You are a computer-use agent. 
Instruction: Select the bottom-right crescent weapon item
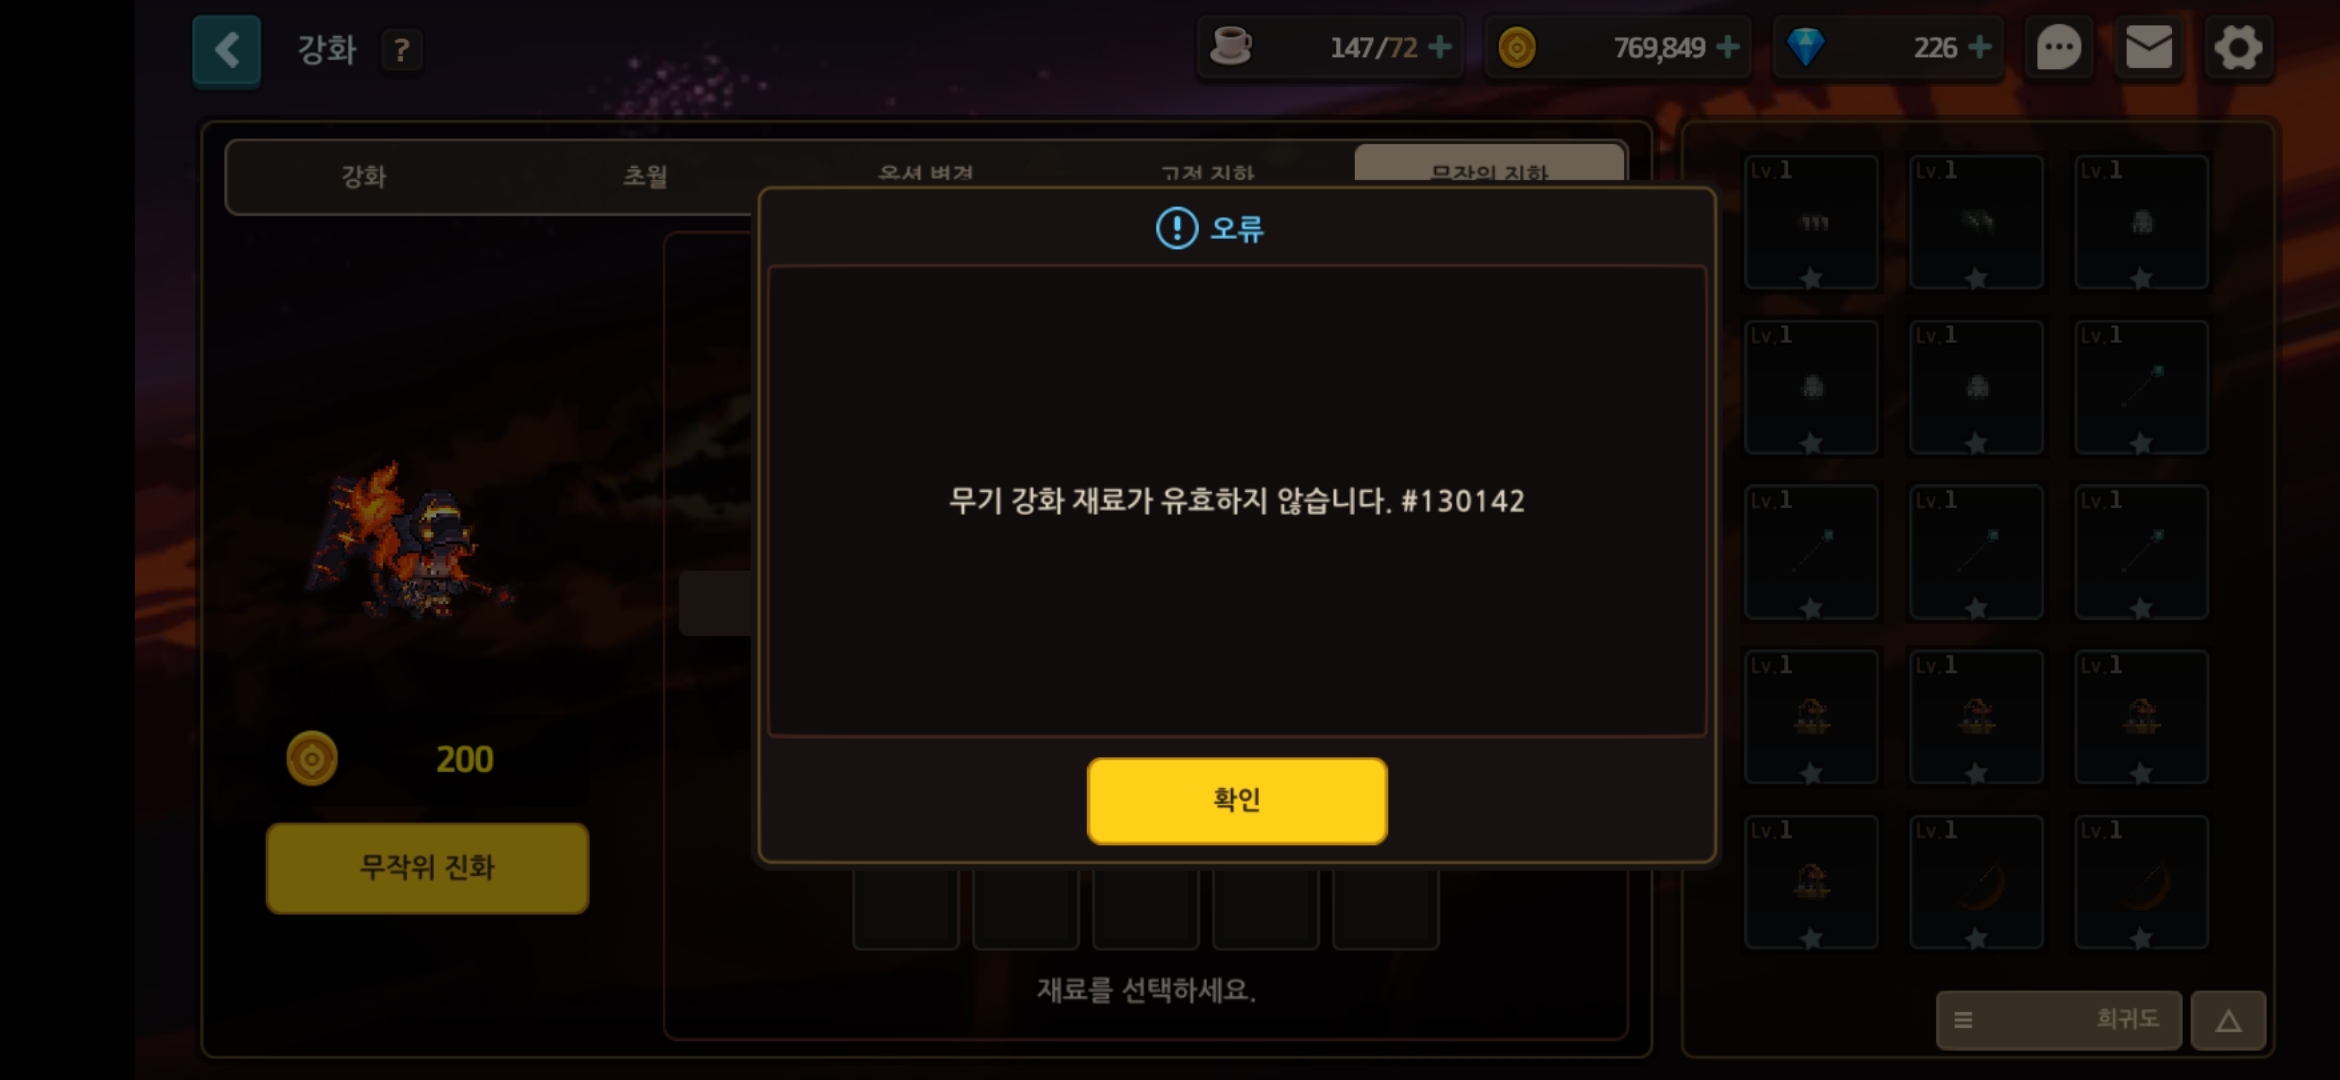[2141, 882]
